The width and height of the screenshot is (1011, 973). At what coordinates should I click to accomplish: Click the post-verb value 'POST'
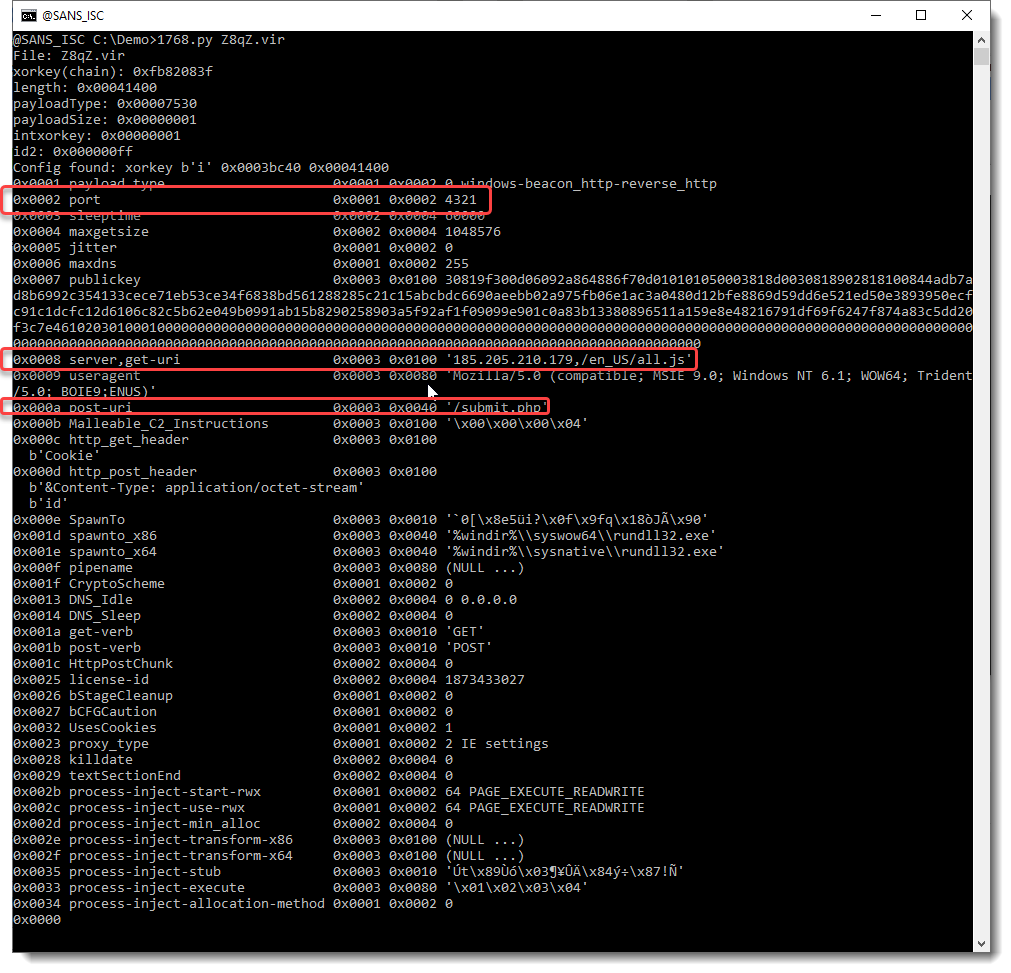[469, 648]
